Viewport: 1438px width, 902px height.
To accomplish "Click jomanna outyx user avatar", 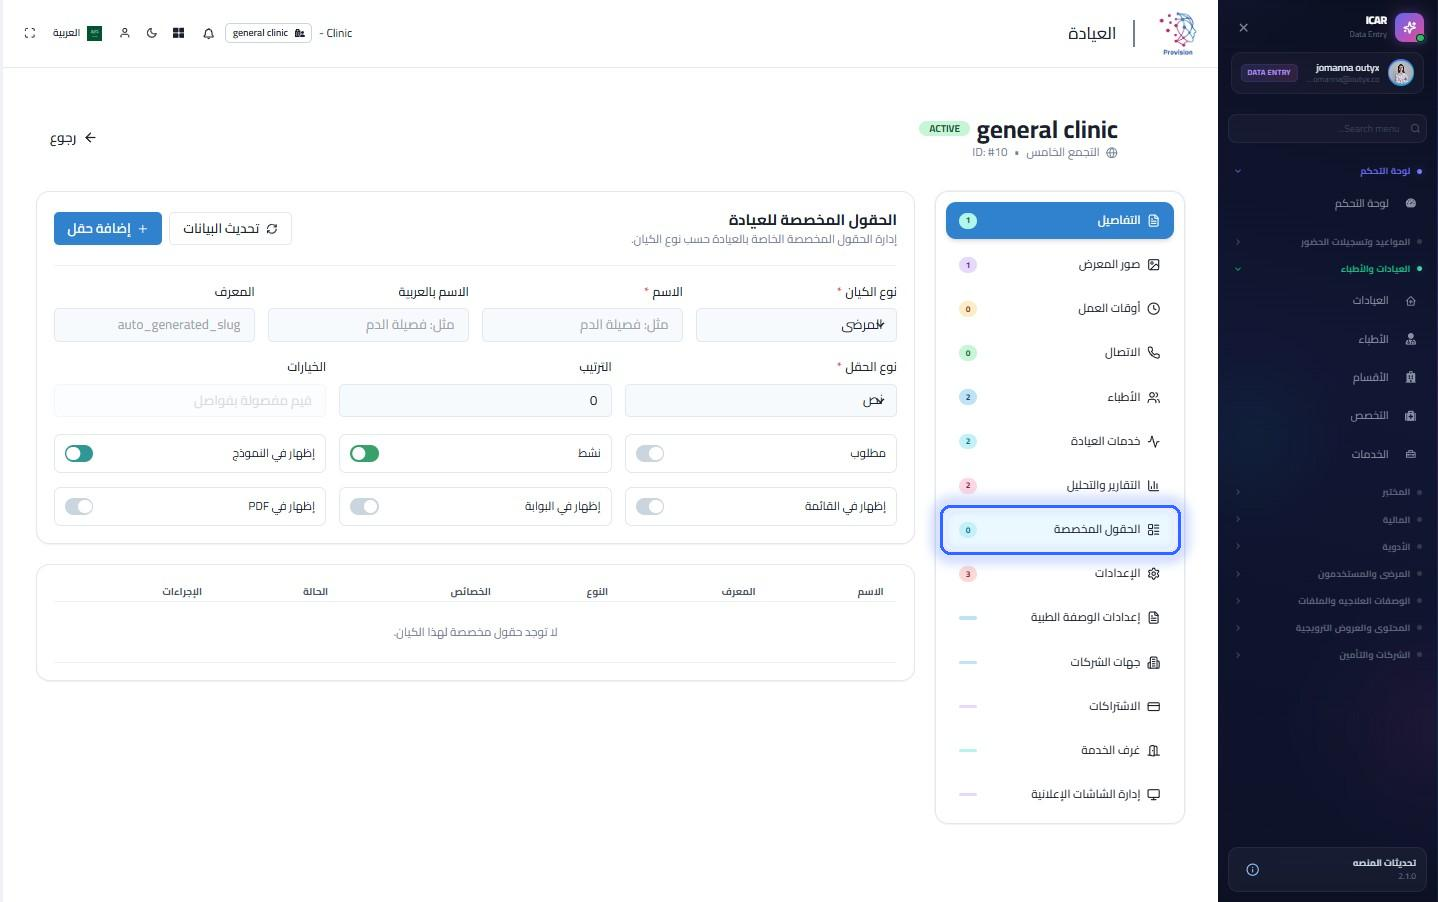I will click(x=1401, y=72).
